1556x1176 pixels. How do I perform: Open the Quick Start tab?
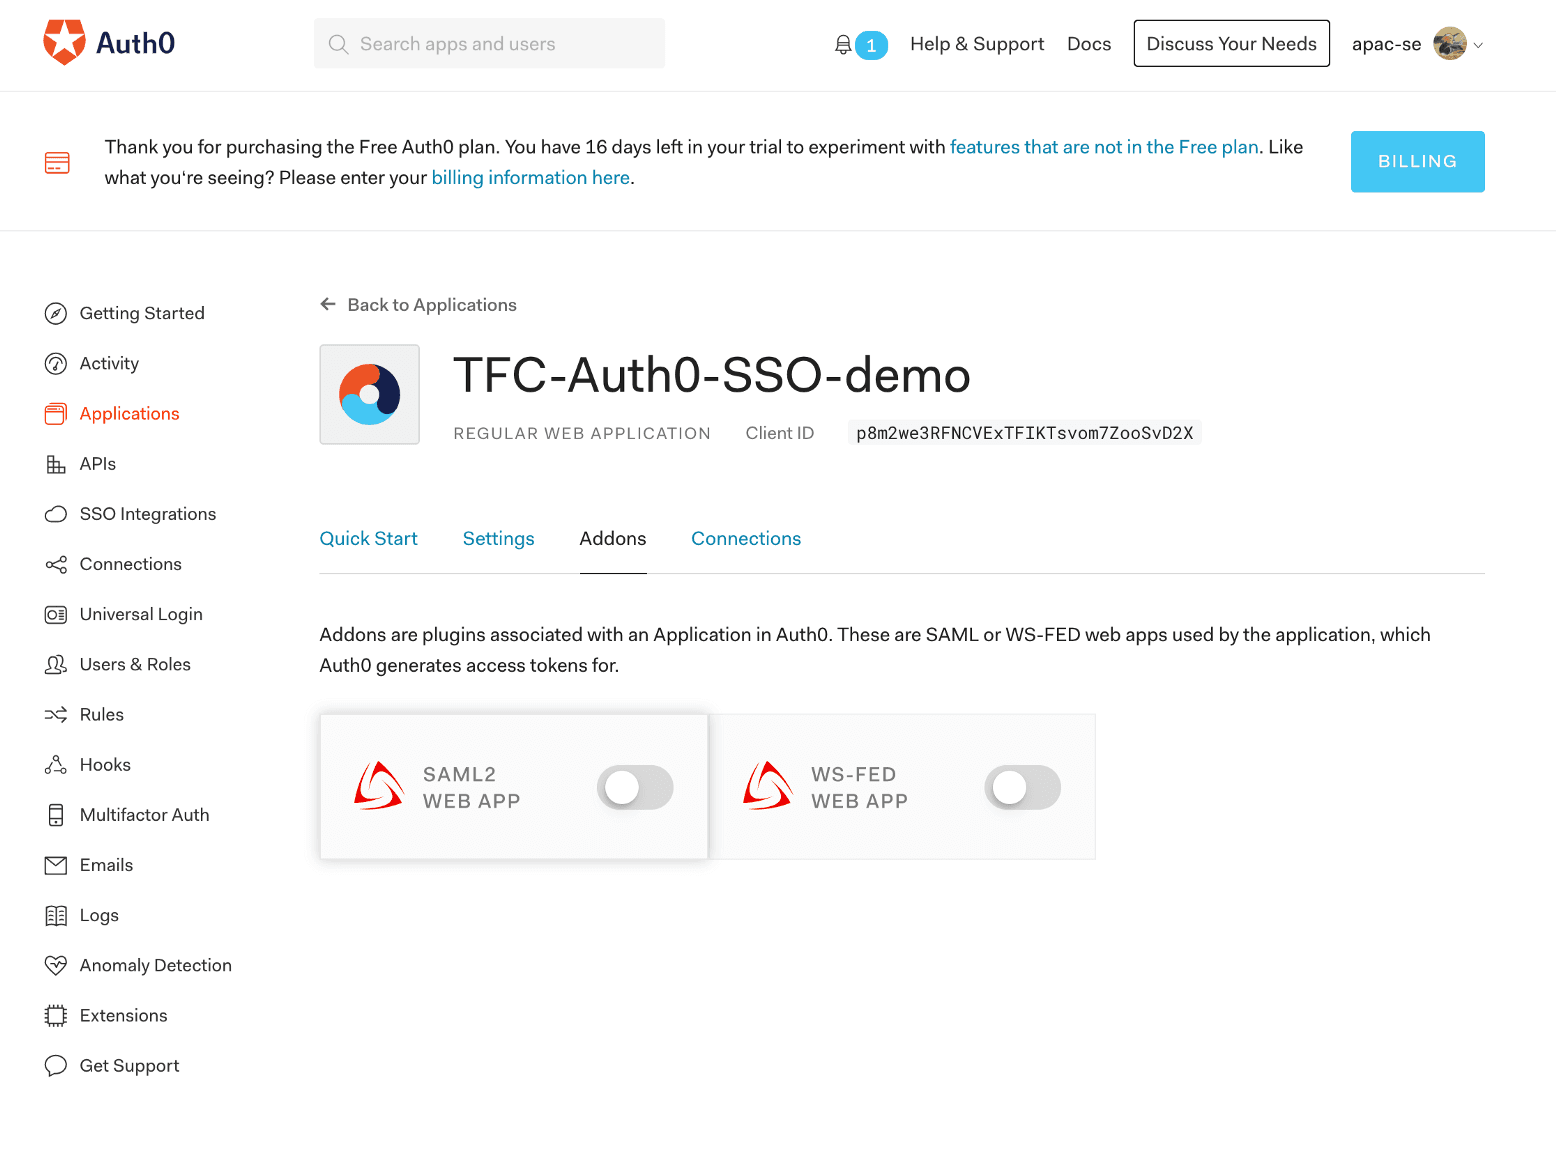click(368, 539)
